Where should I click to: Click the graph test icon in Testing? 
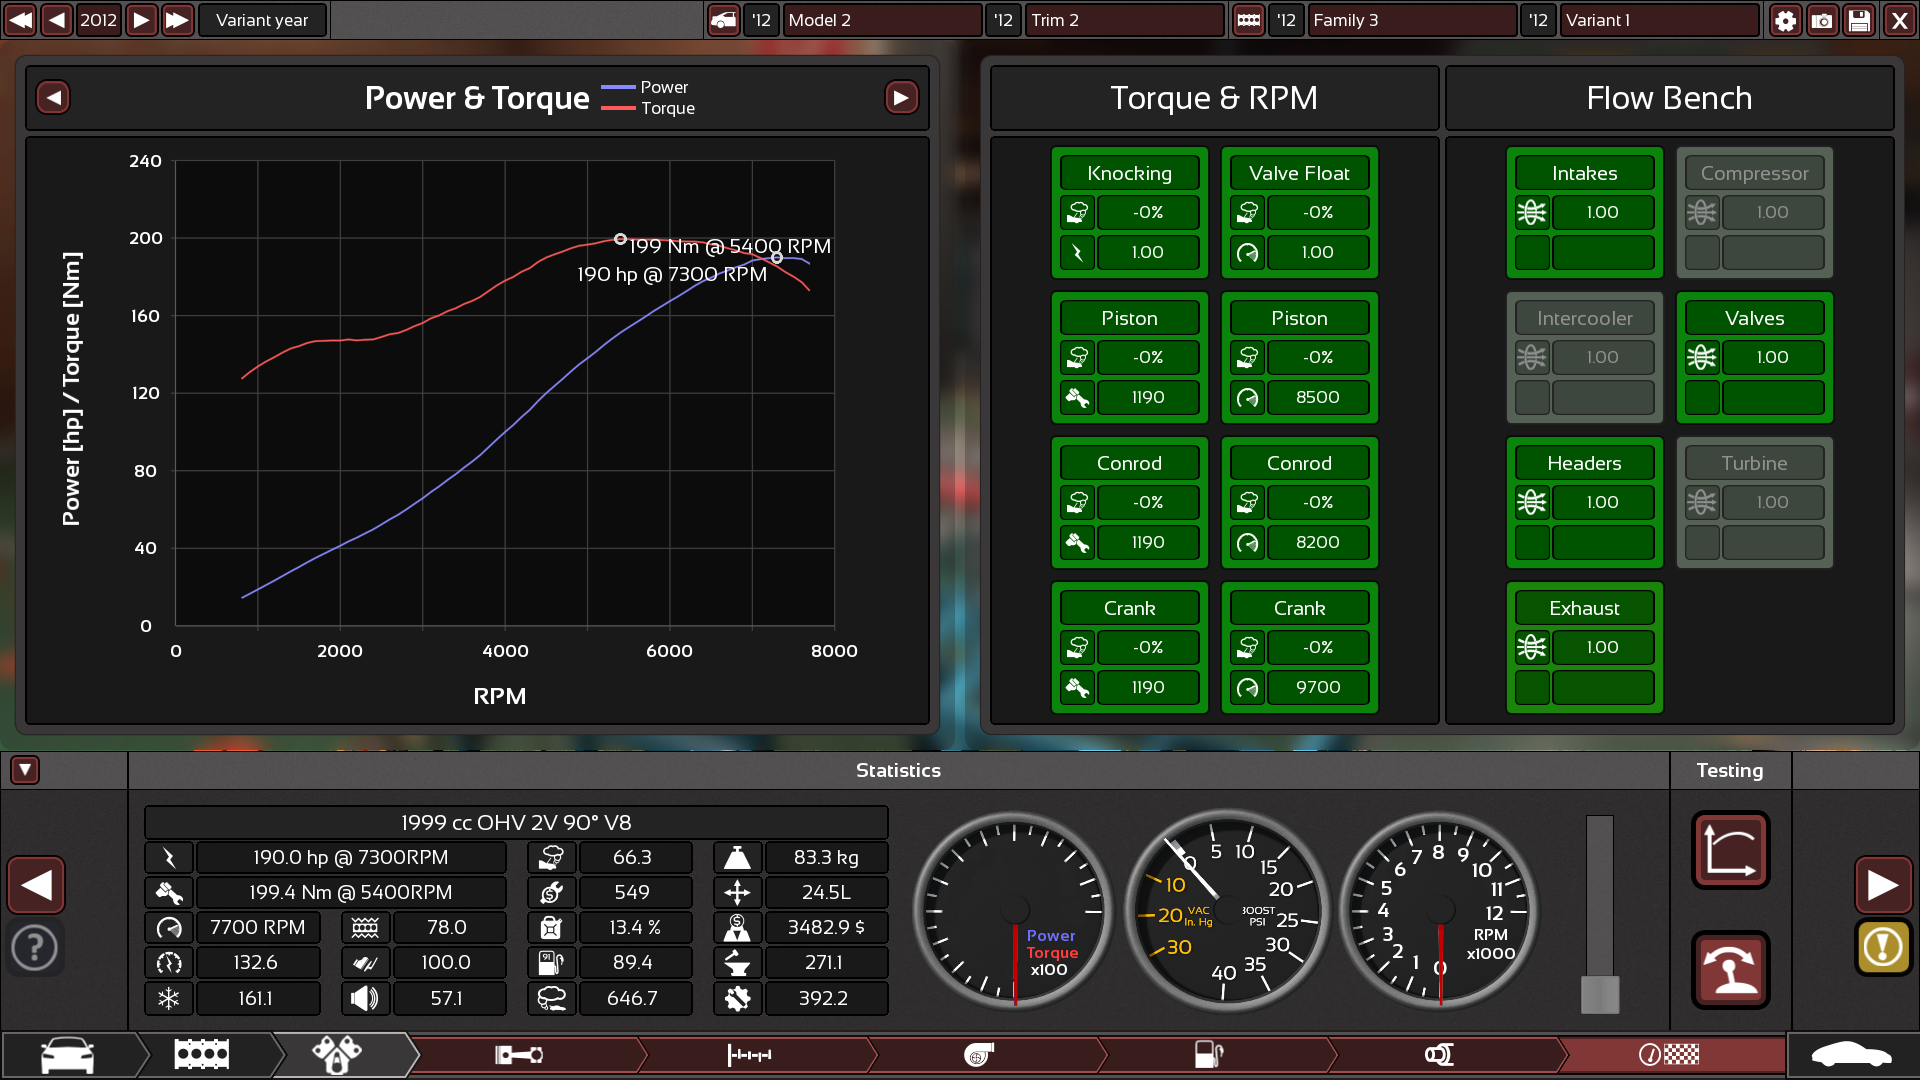tap(1731, 850)
